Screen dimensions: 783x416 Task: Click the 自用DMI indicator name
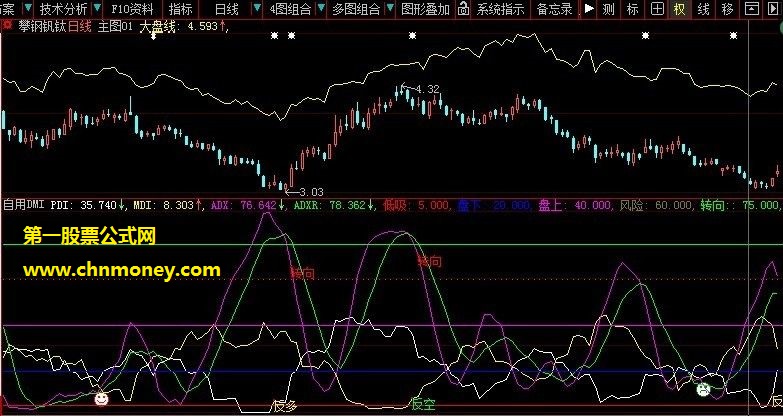24,204
